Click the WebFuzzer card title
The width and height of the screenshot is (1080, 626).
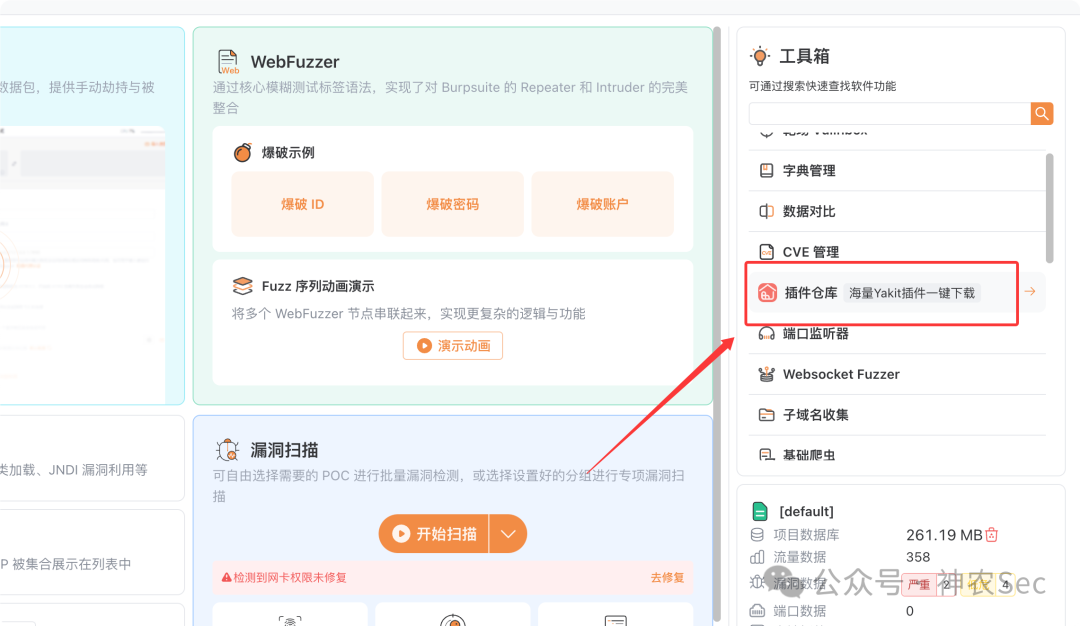click(295, 62)
